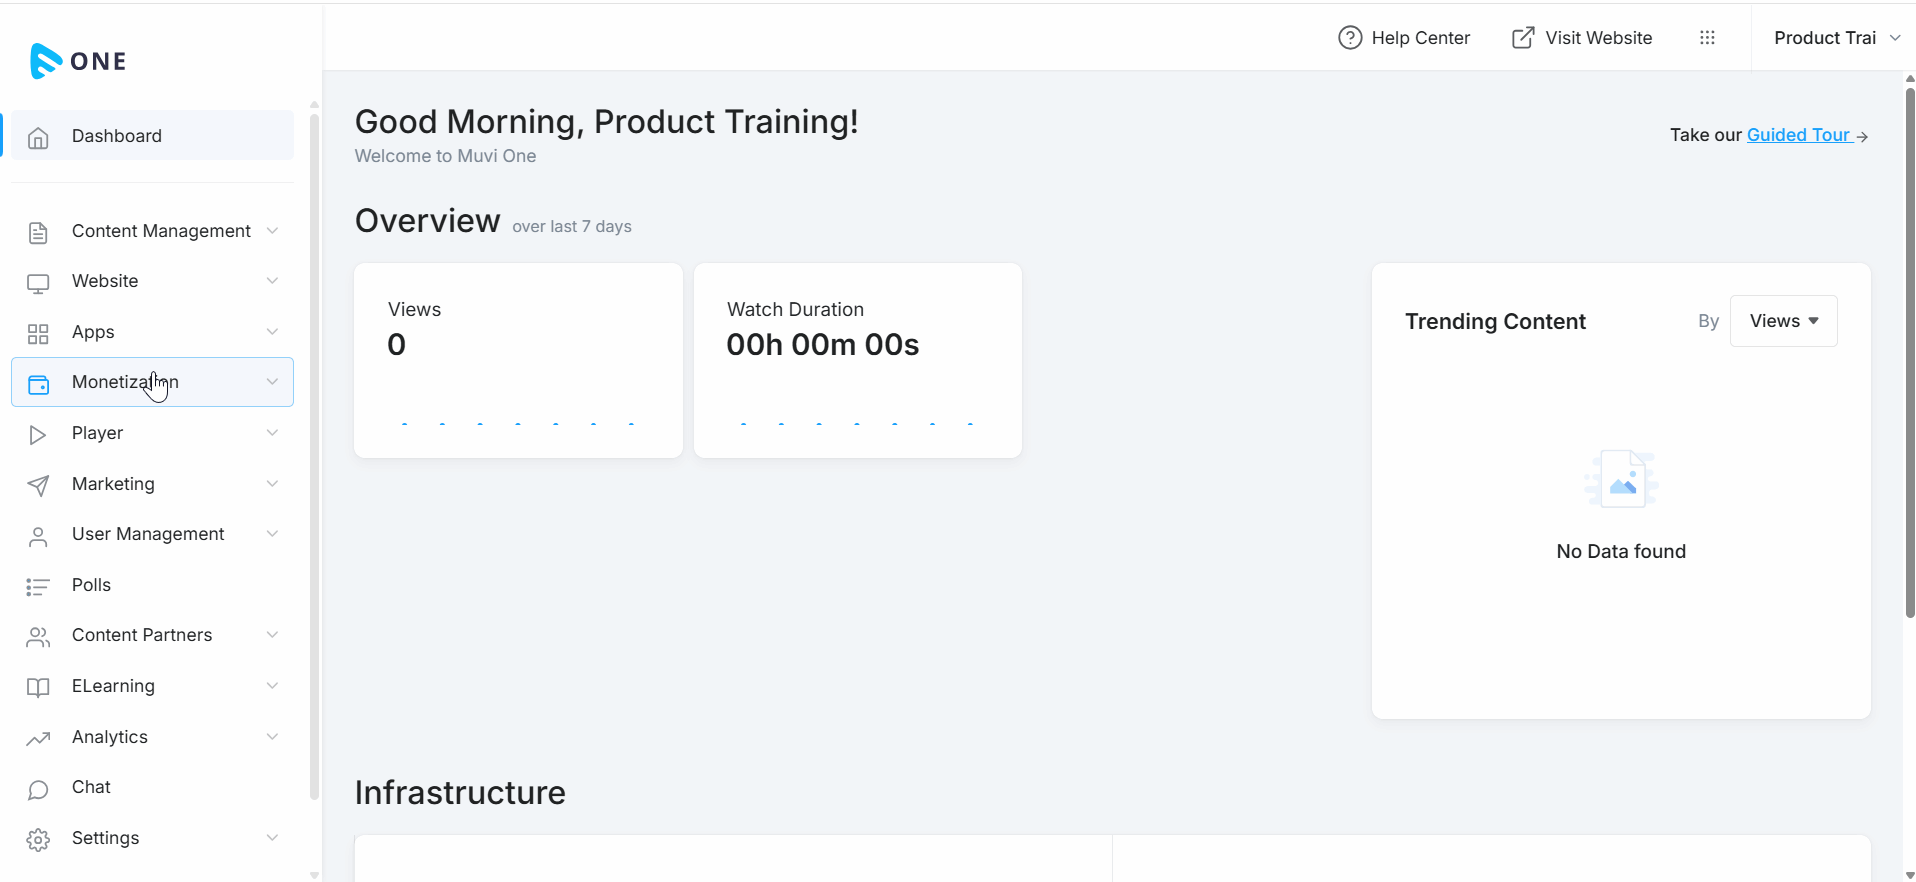Viewport: 1916px width, 882px height.
Task: Open the Marketing menu item
Action: click(x=113, y=484)
